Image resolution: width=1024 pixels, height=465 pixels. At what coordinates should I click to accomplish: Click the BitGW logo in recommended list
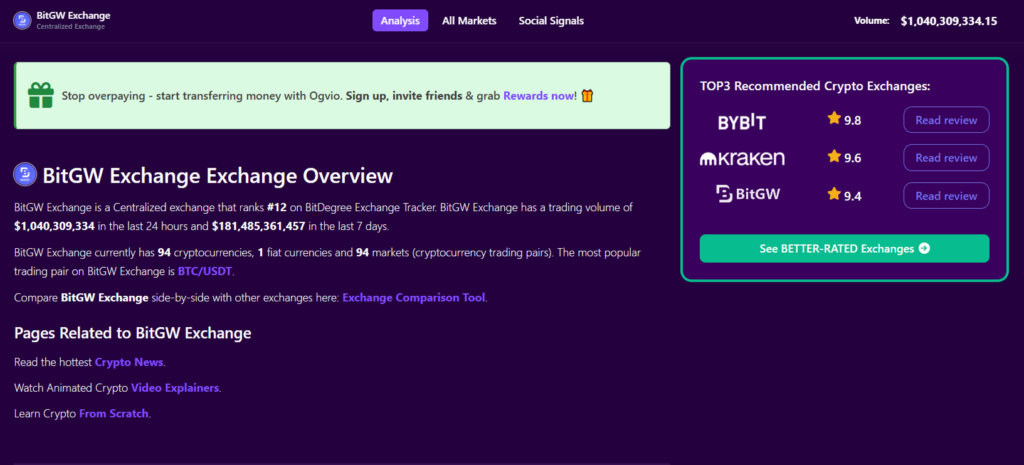(x=749, y=195)
